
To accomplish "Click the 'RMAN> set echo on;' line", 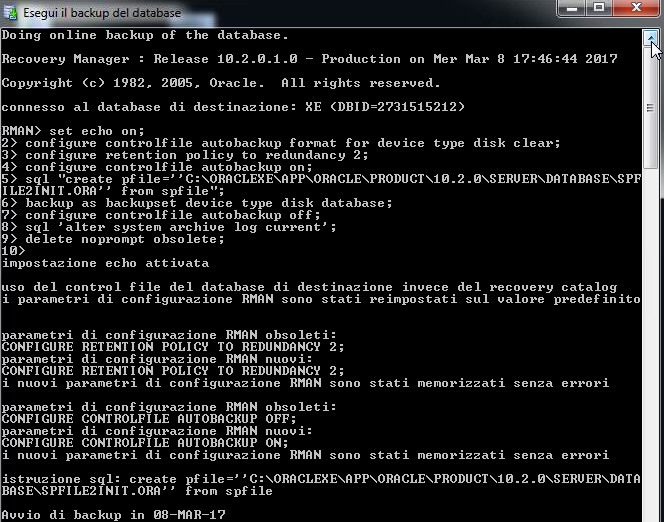I will point(73,131).
